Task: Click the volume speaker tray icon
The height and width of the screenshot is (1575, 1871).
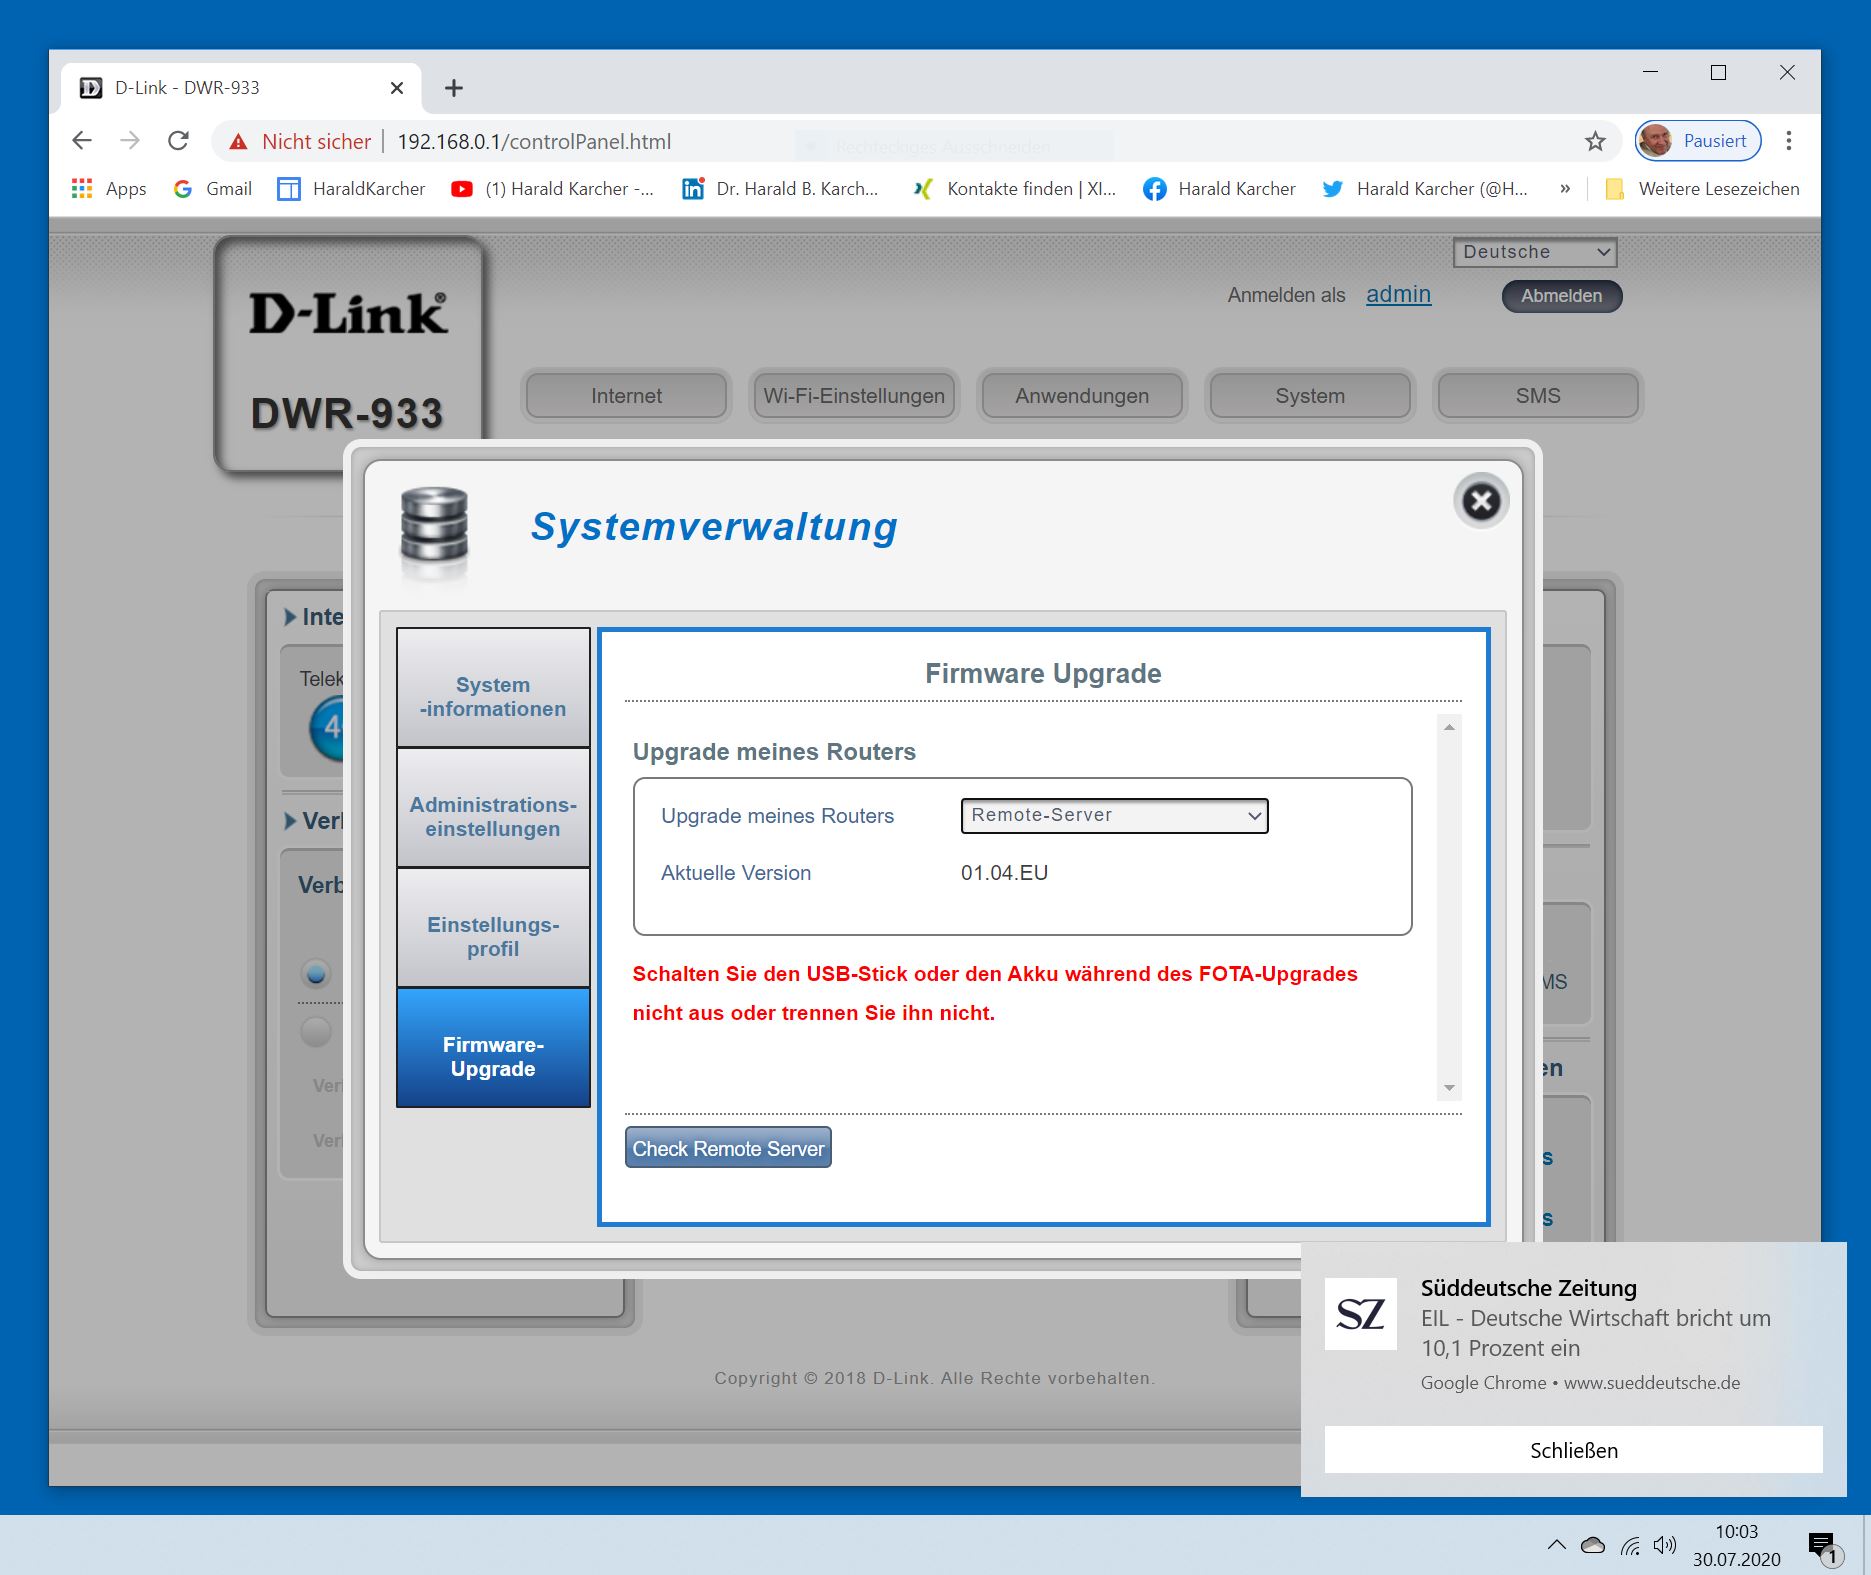Action: point(1664,1546)
